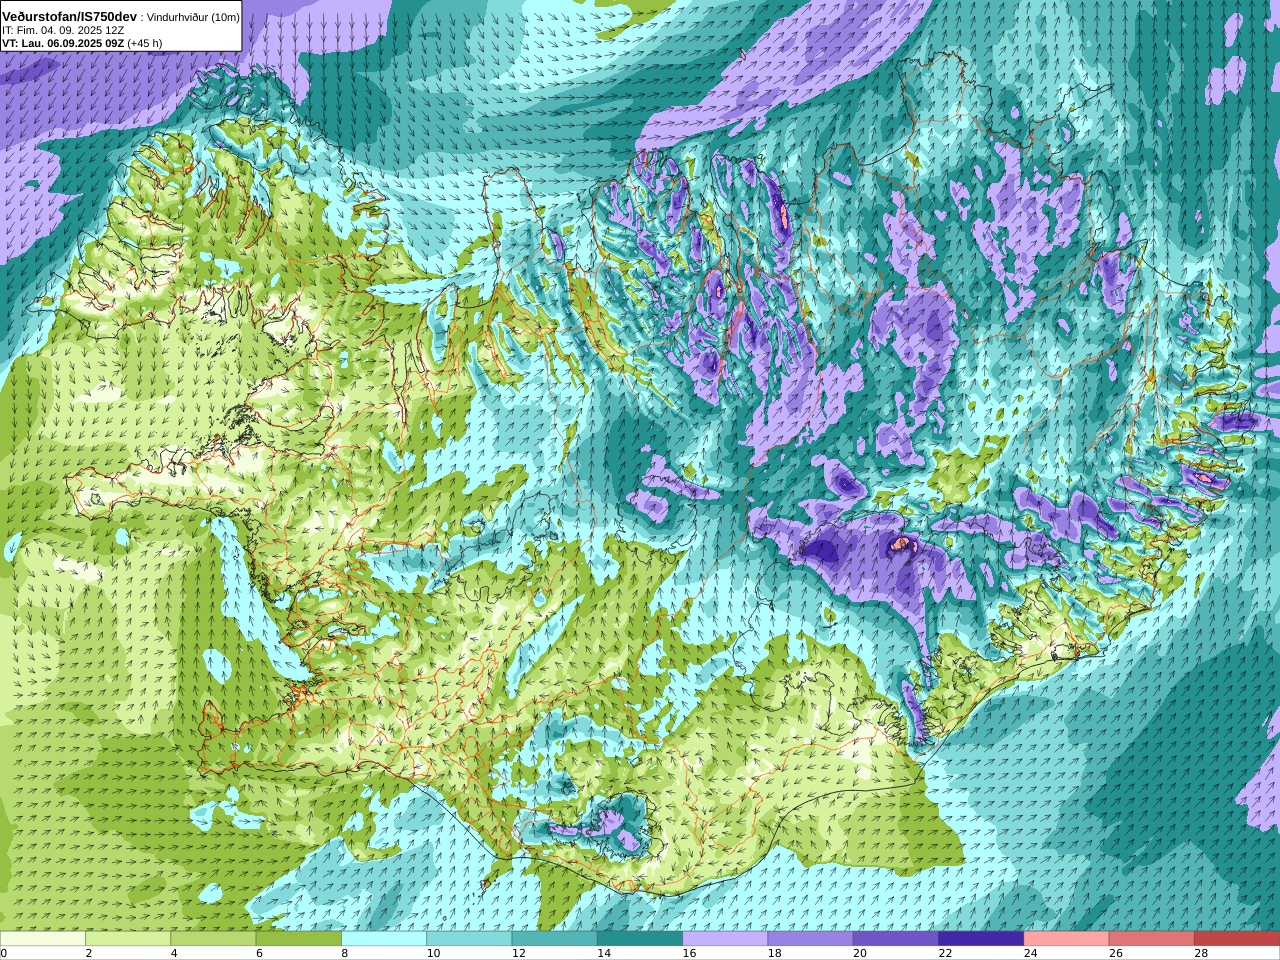Select the "Vindurhviður (10m)" parameter label
This screenshot has height=960, width=1280.
coord(193,18)
